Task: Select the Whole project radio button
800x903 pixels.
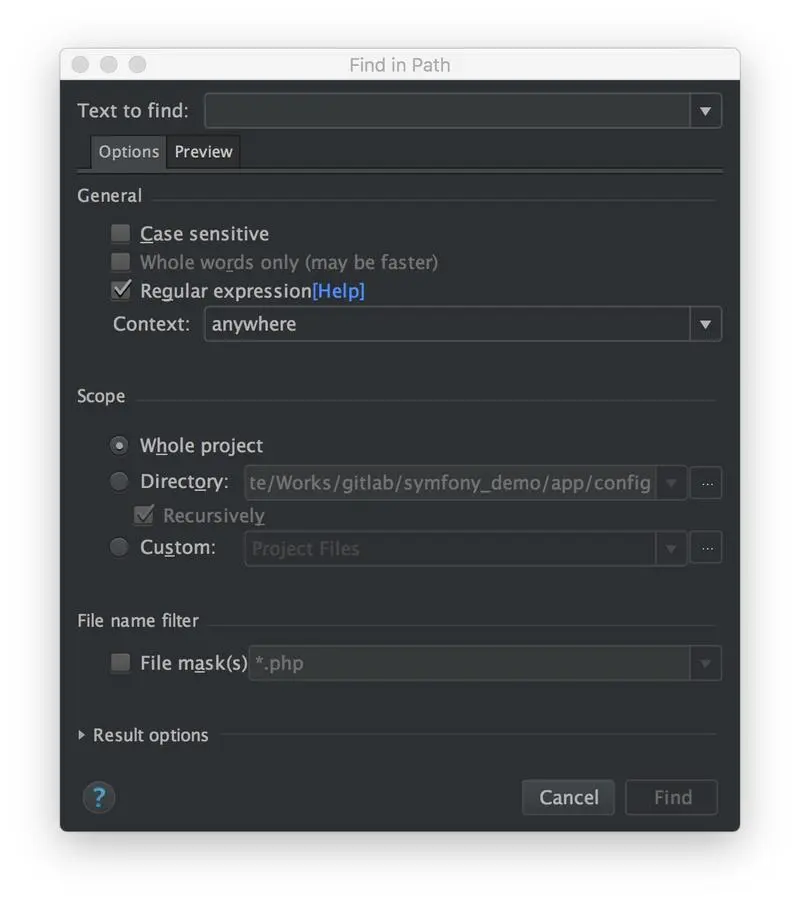Action: [120, 445]
